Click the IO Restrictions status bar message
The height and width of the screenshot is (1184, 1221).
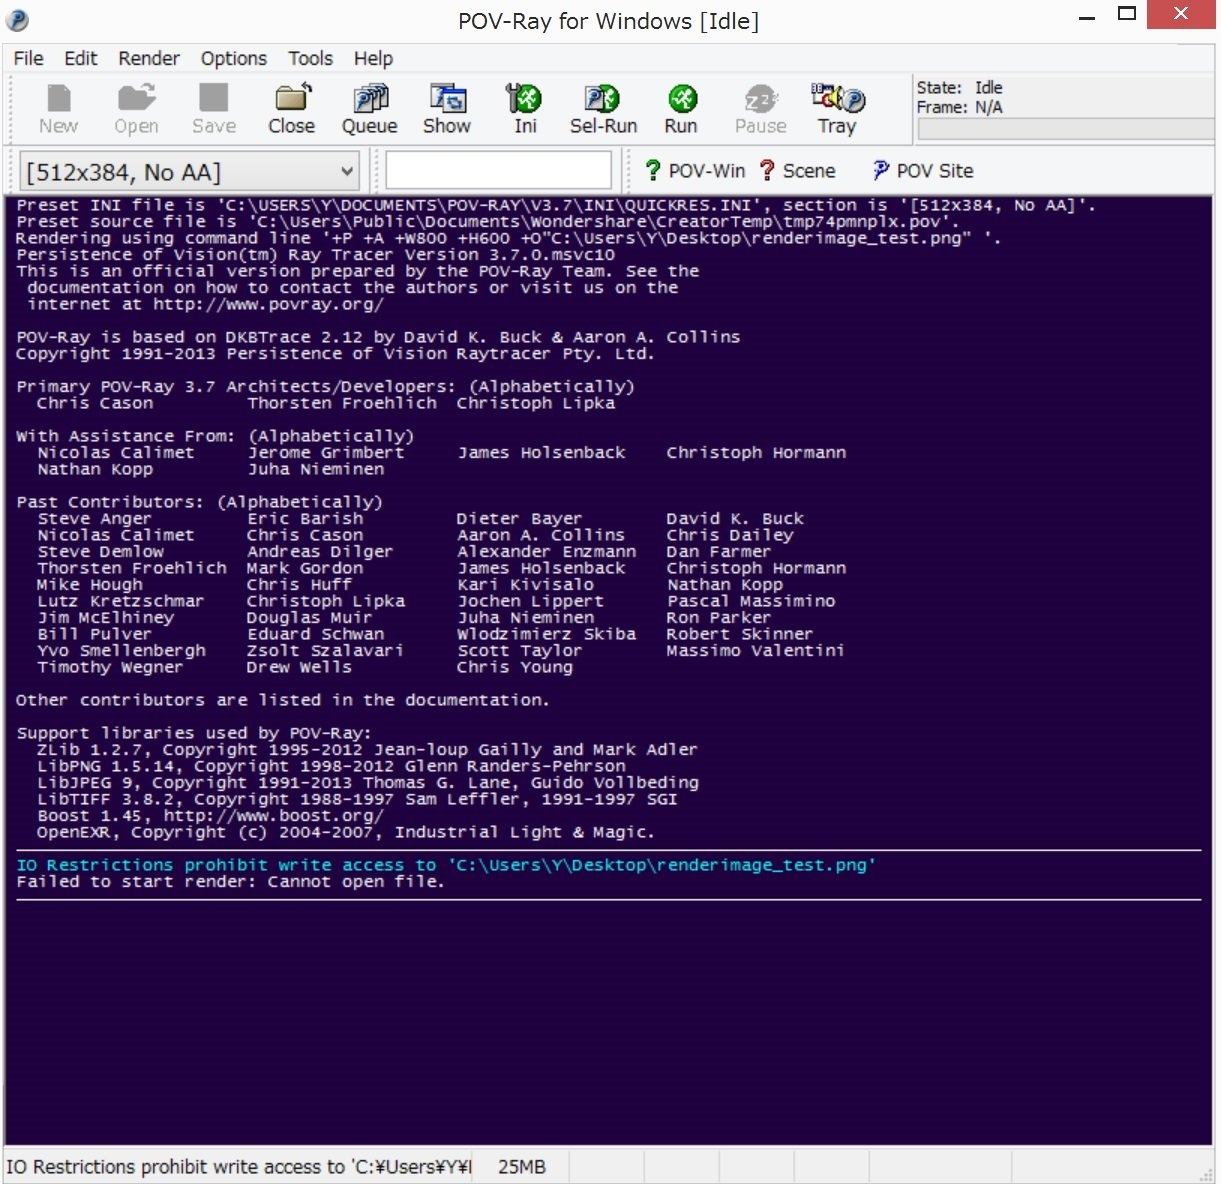[x=238, y=1167]
